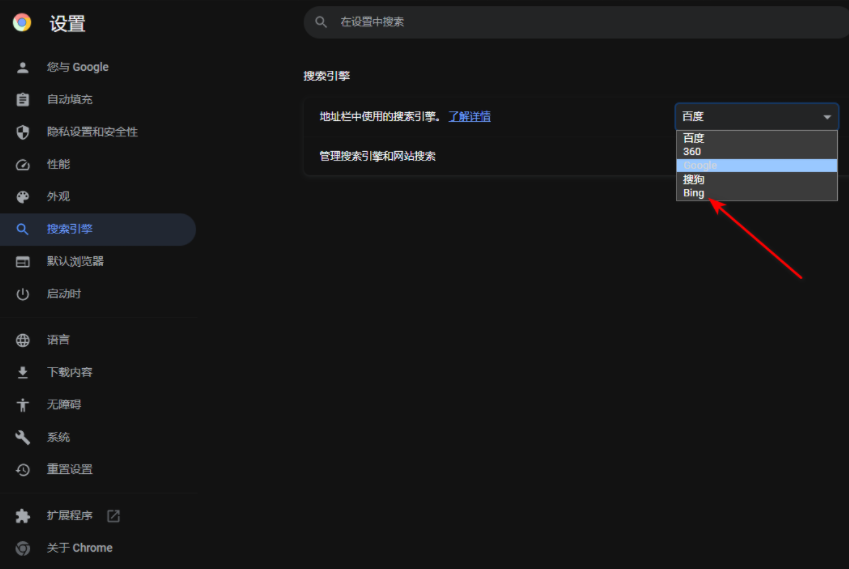Click the speedometer icon for 性能
The image size is (849, 569).
click(23, 165)
